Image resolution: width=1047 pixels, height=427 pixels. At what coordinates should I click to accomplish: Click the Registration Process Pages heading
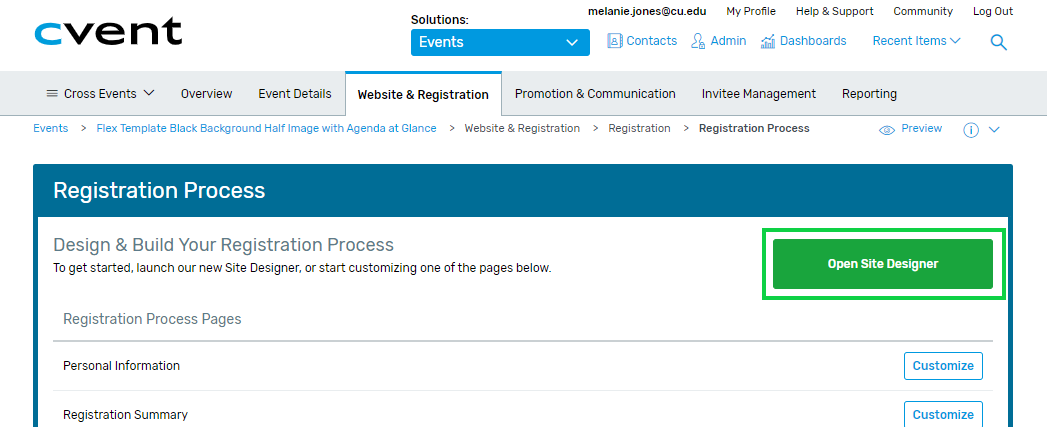pyautogui.click(x=152, y=319)
